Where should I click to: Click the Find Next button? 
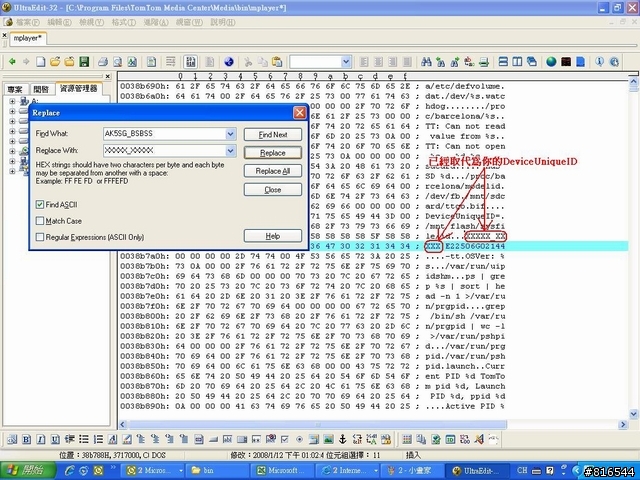273,135
